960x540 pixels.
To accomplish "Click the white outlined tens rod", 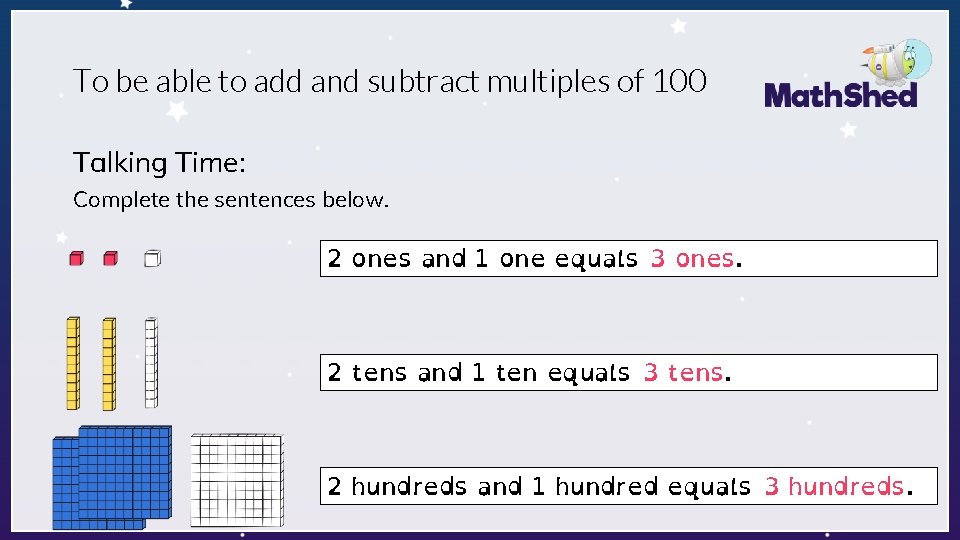I will tap(151, 363).
